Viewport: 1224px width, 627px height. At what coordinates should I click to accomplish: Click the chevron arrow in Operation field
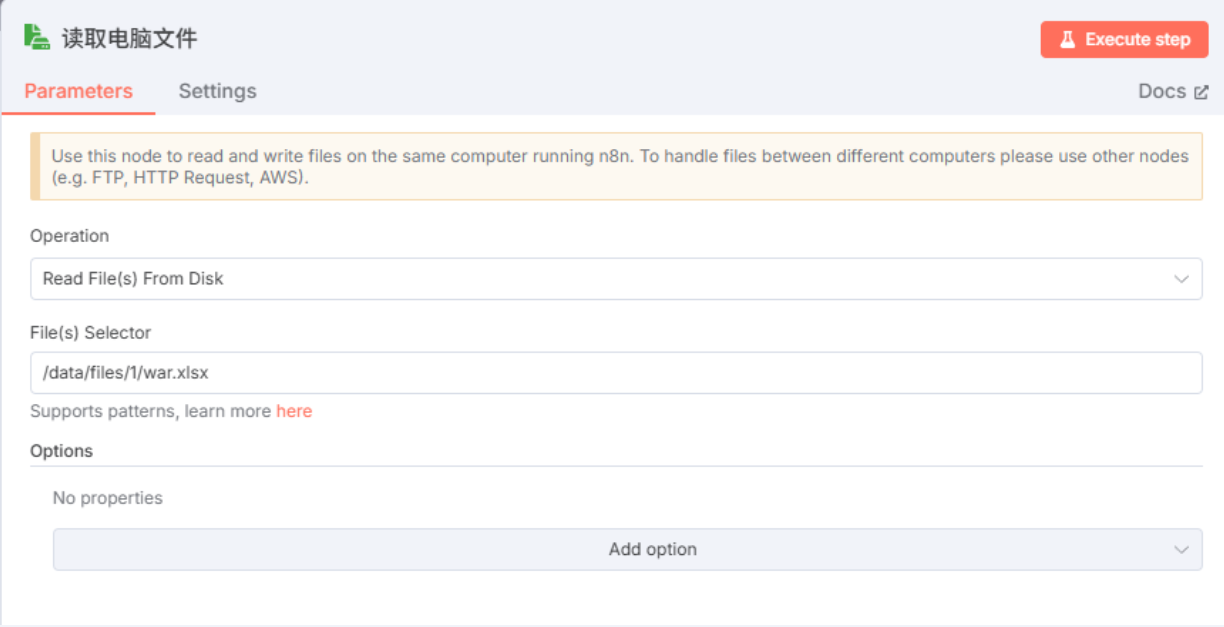pyautogui.click(x=1181, y=279)
